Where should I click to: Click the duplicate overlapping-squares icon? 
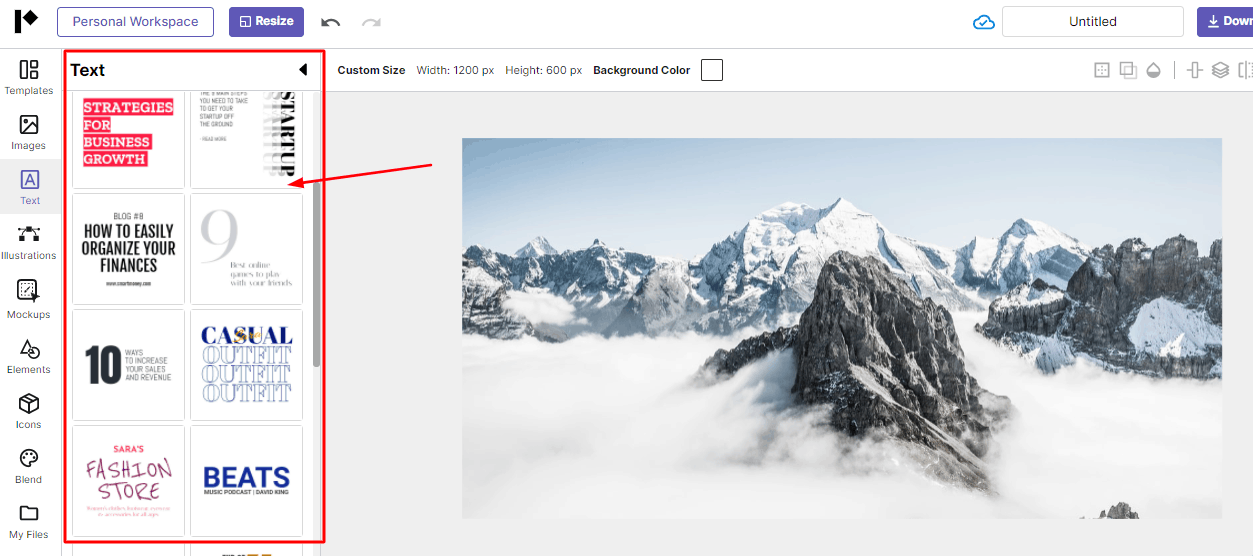pos(1128,70)
